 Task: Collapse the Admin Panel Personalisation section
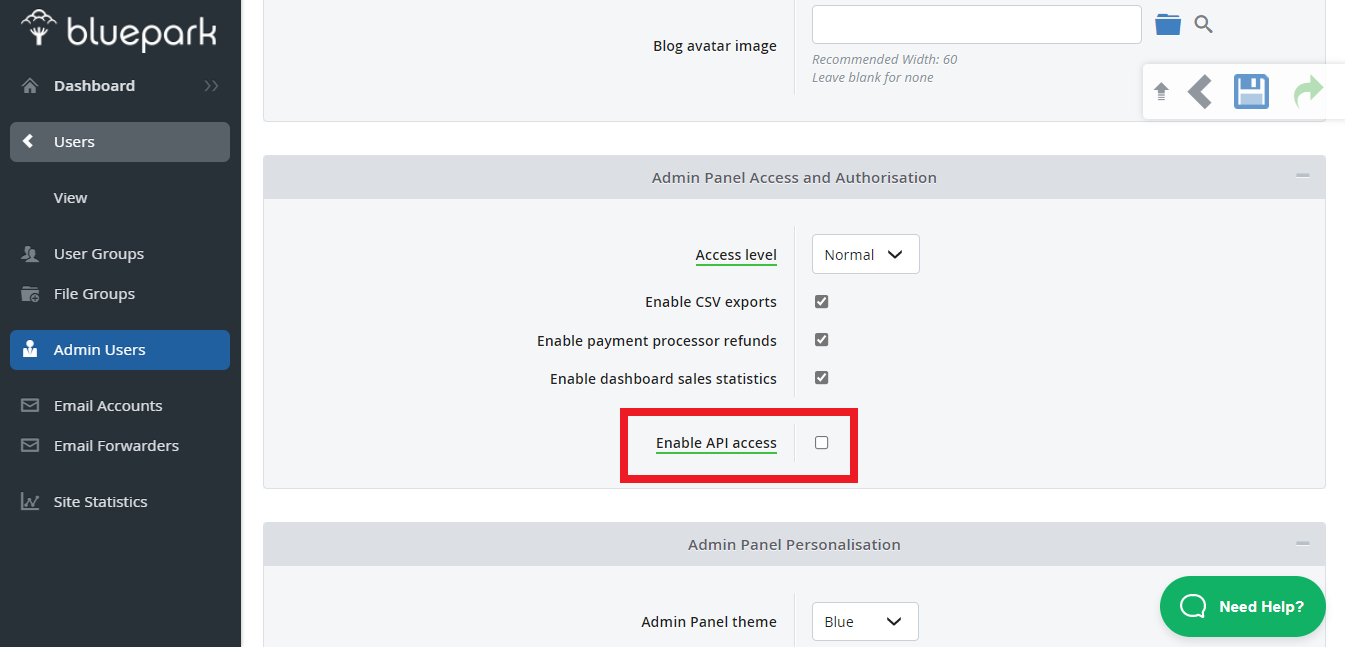[x=1302, y=544]
